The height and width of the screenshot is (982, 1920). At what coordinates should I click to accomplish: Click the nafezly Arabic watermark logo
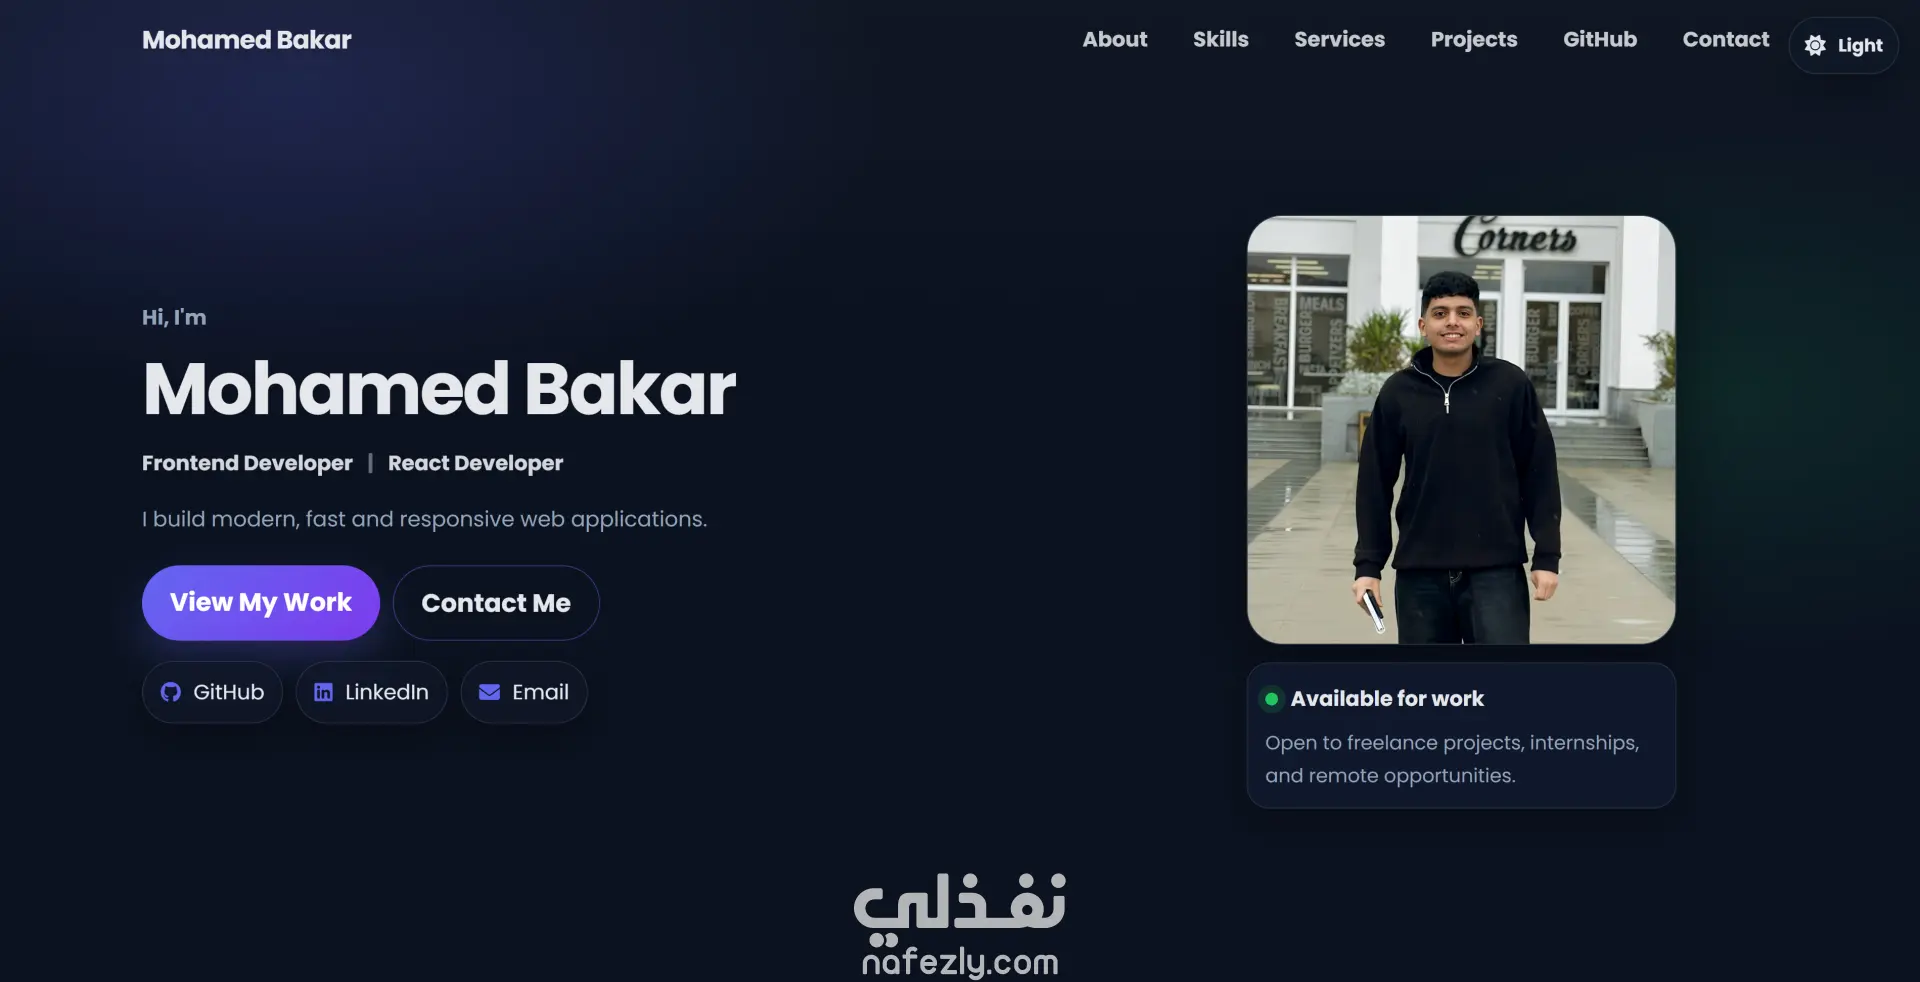pos(960,908)
